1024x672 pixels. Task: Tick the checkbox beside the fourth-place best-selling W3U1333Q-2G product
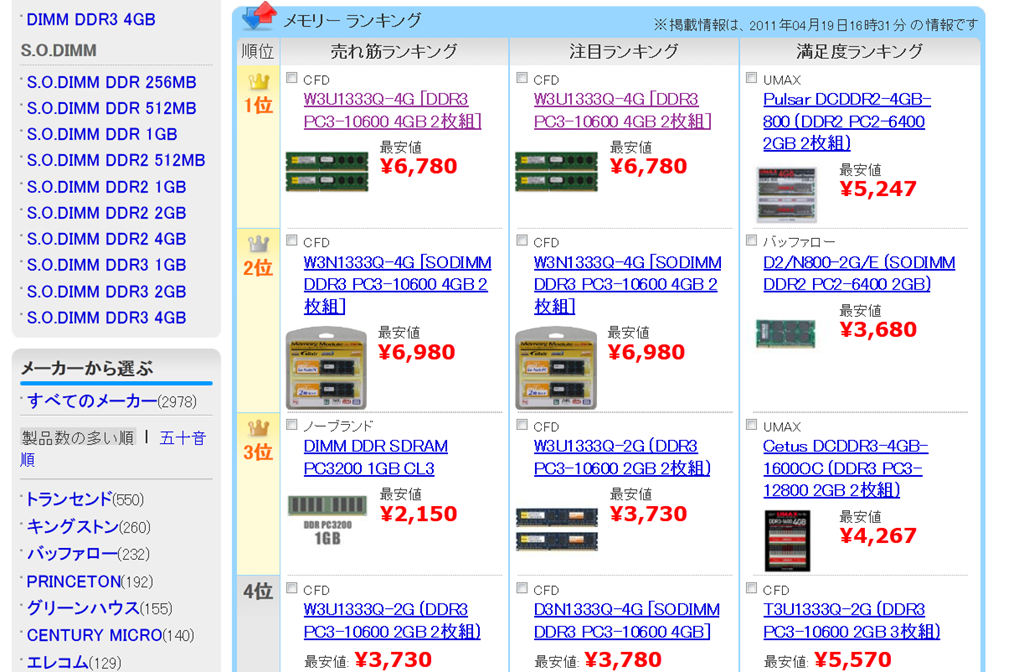coord(292,588)
